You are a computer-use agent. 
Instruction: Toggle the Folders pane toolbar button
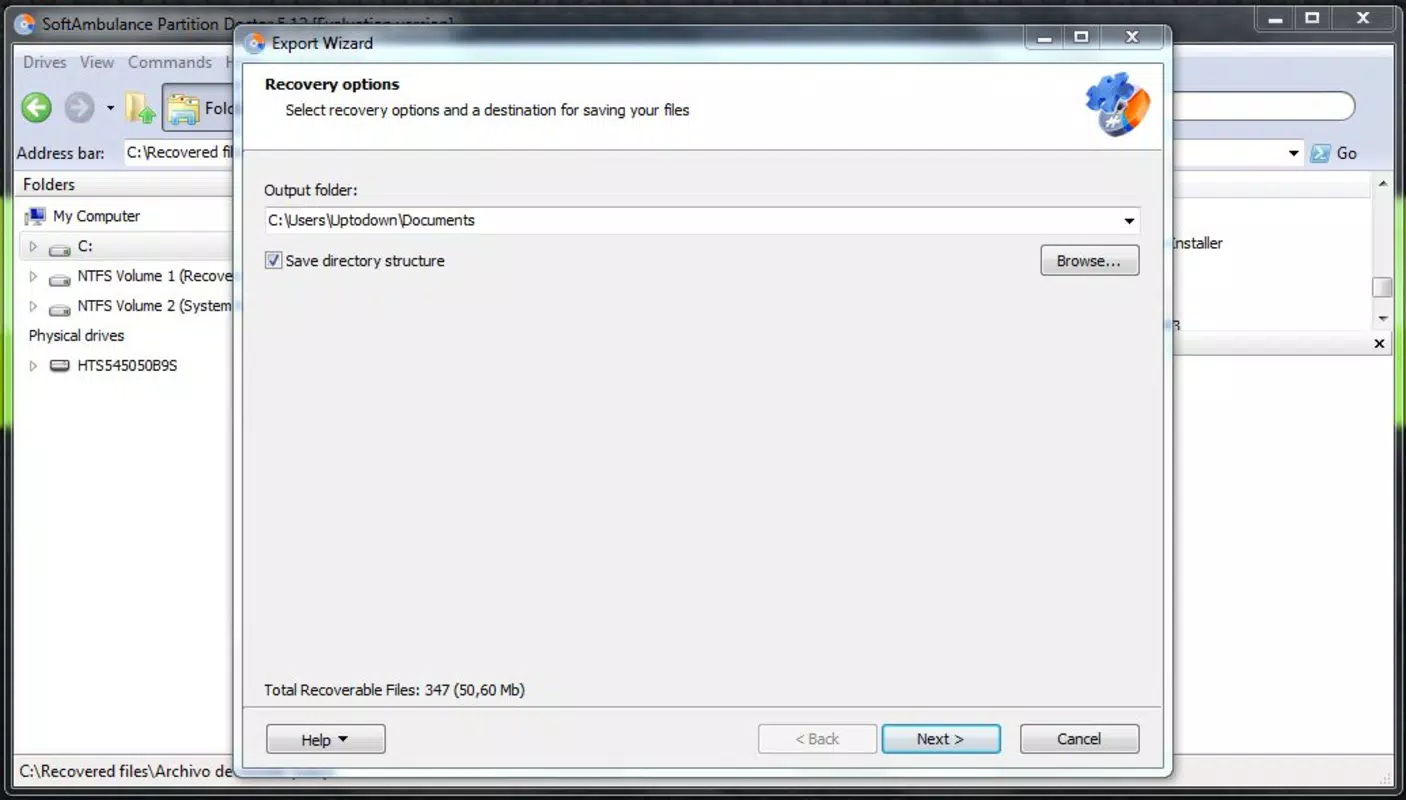coord(198,108)
